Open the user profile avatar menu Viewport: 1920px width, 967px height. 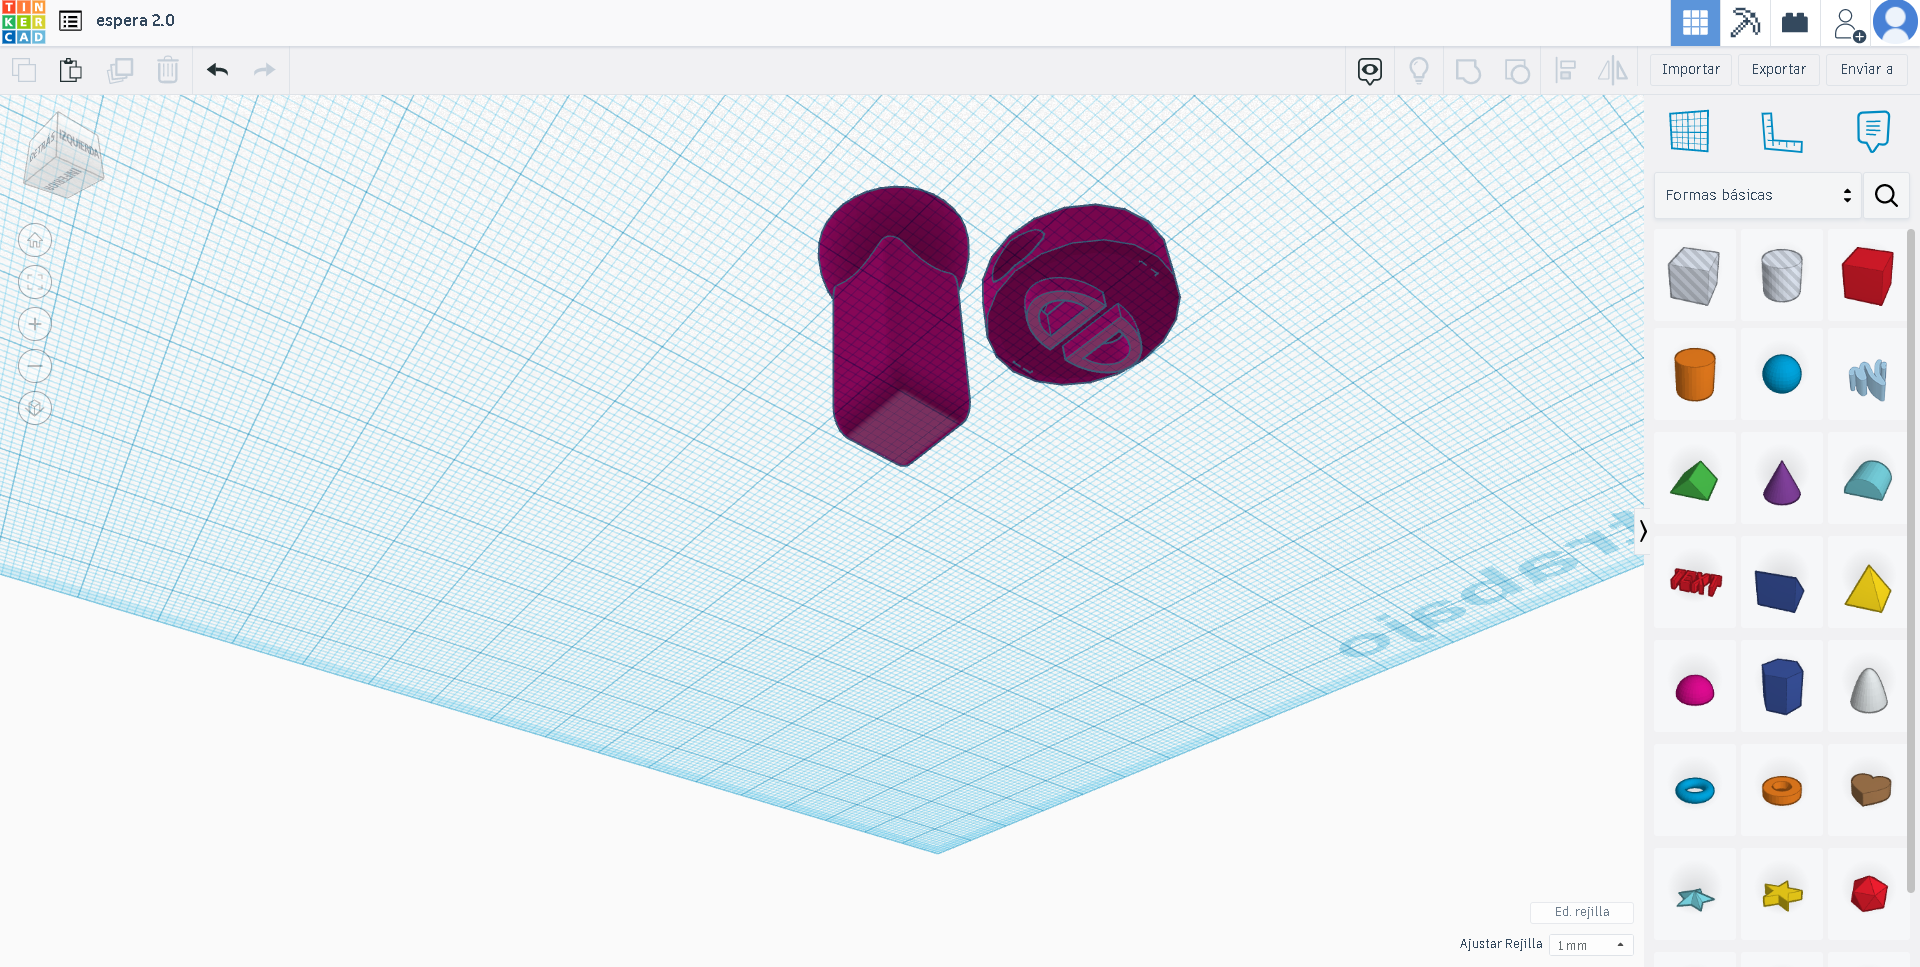coord(1895,22)
